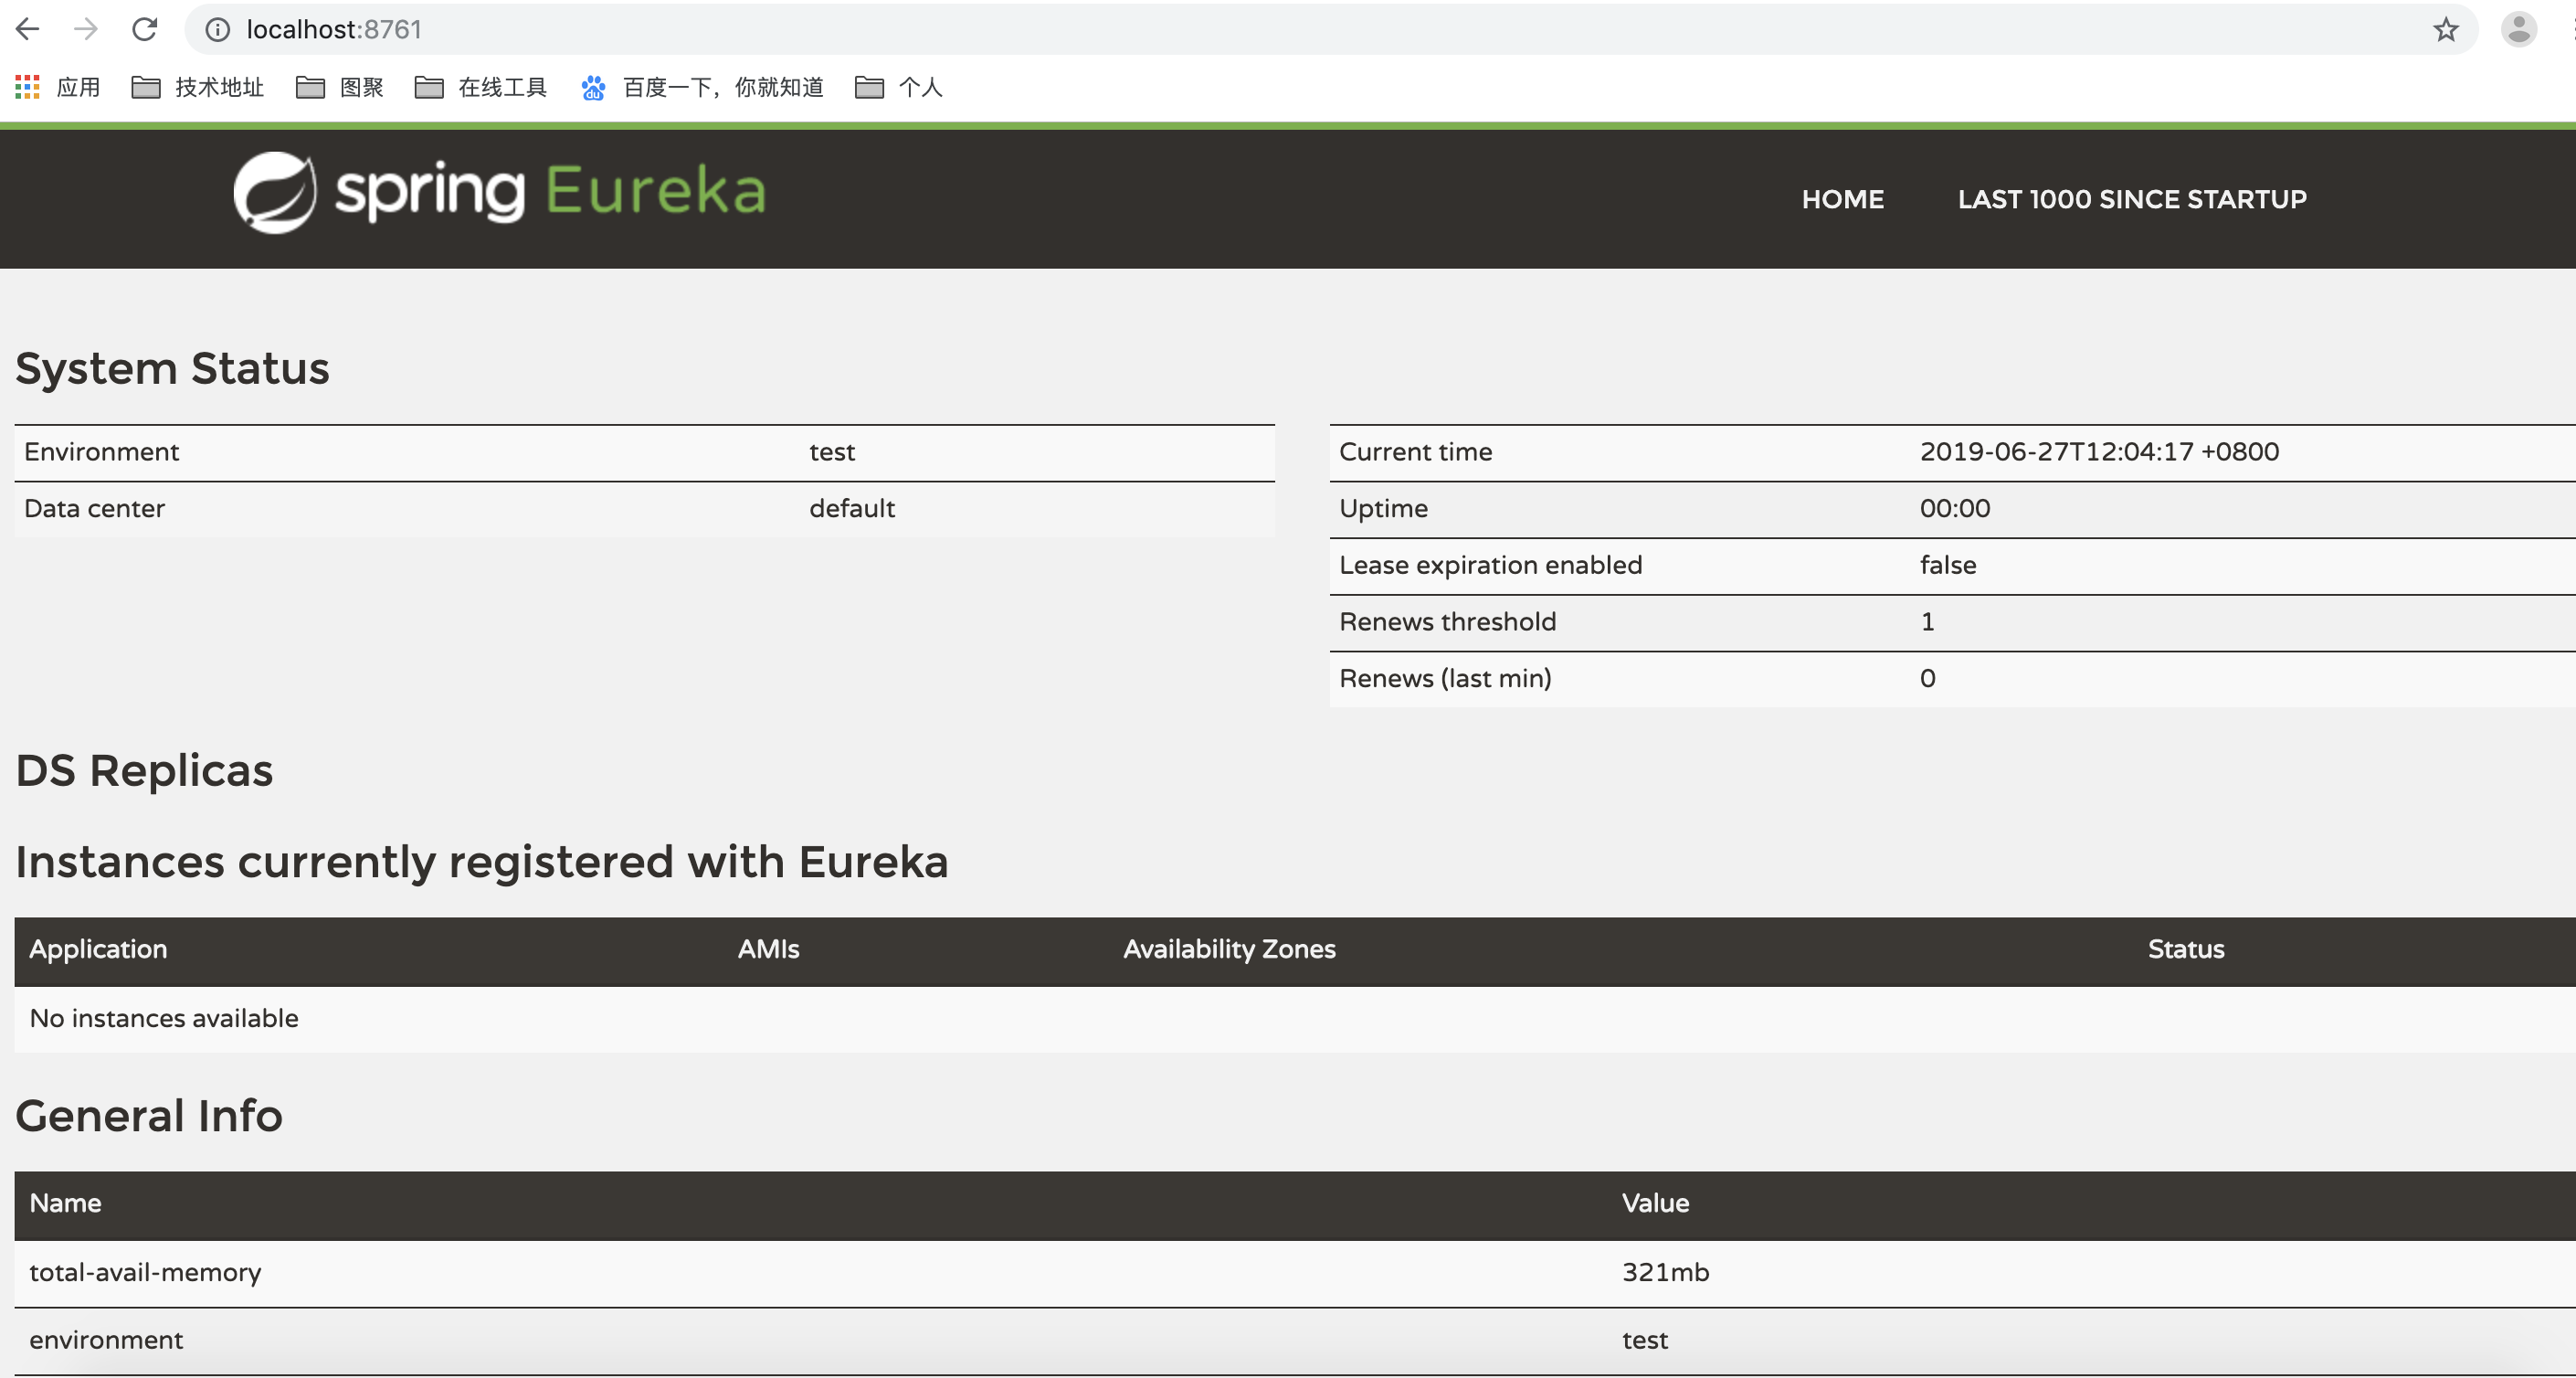This screenshot has width=2576, height=1378.
Task: Go to HOME in Eureka navbar
Action: click(x=1842, y=199)
